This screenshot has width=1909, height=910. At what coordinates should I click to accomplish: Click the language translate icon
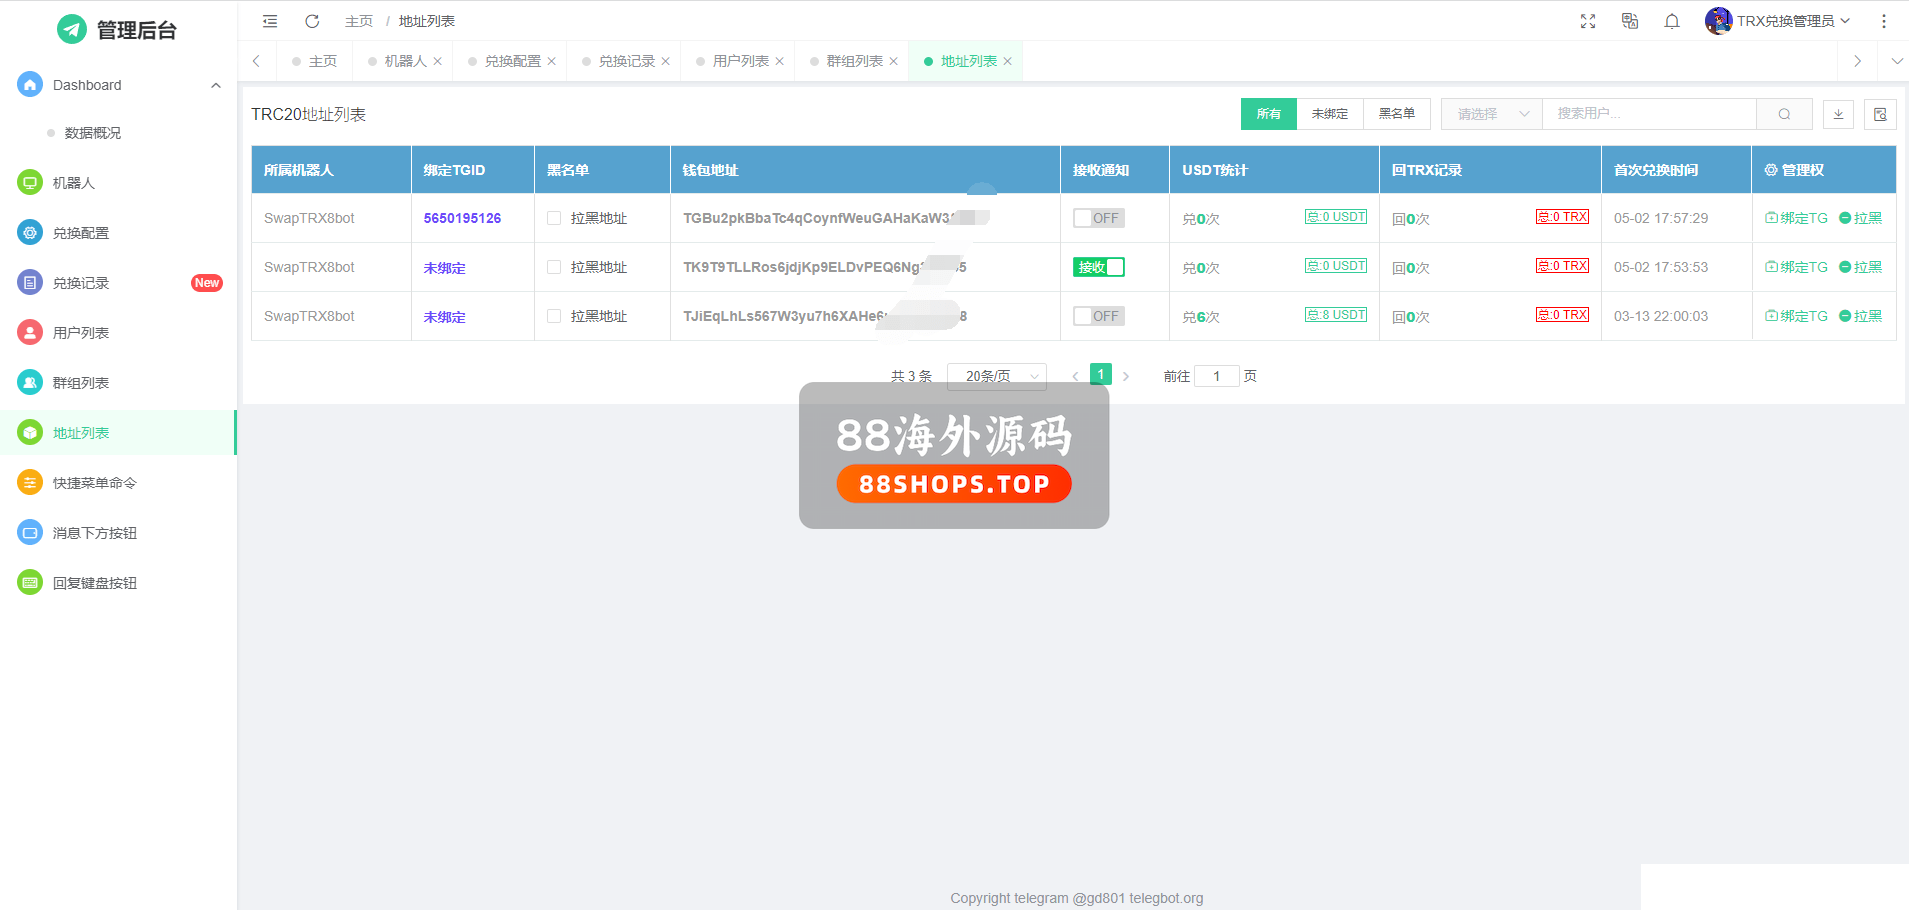click(1630, 21)
